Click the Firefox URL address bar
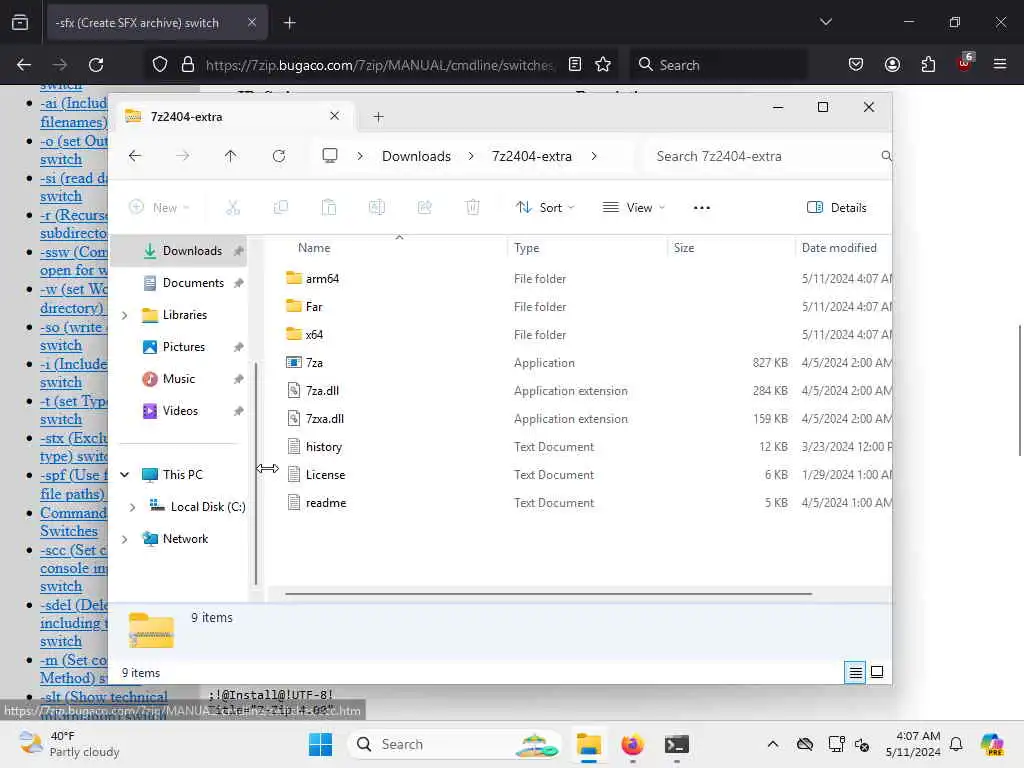 coord(379,65)
